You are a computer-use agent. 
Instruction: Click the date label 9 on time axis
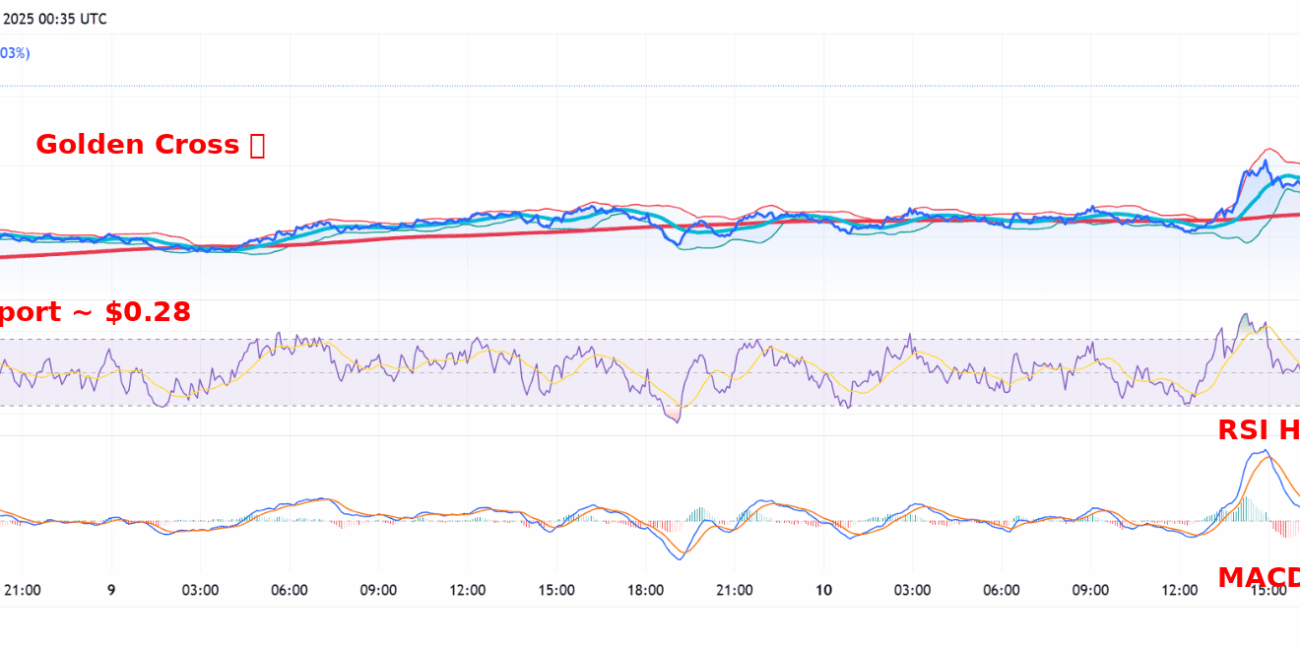pos(111,590)
